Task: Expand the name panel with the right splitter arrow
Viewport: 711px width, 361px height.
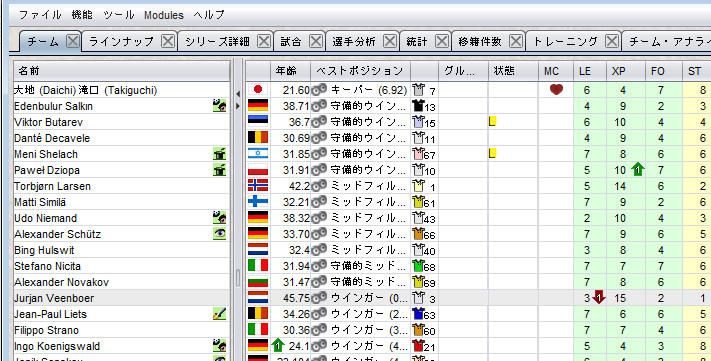Action: pos(238,107)
